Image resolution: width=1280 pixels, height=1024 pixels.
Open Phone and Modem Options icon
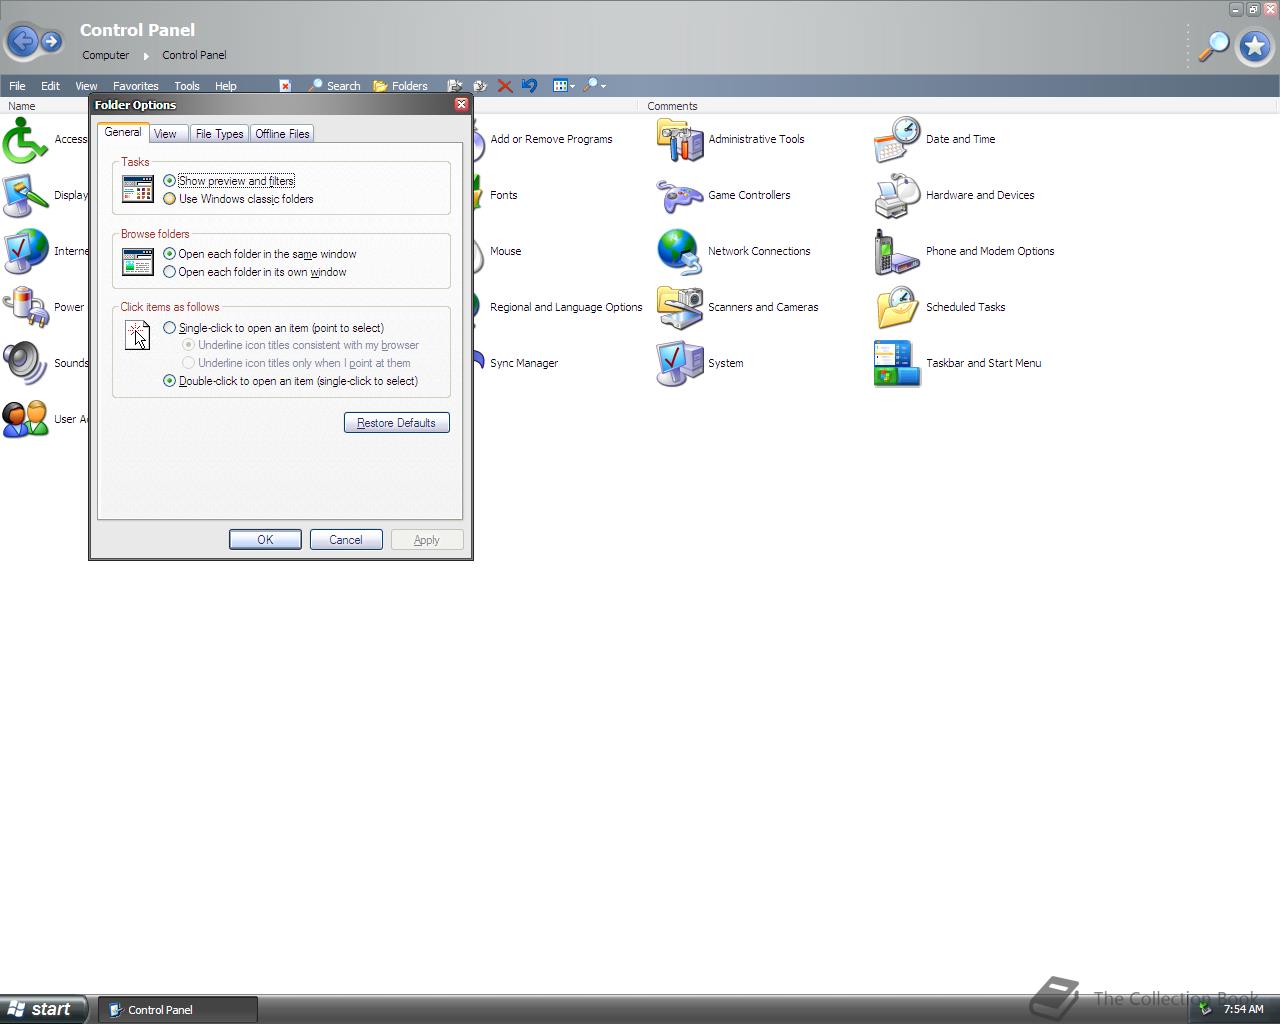click(x=897, y=251)
